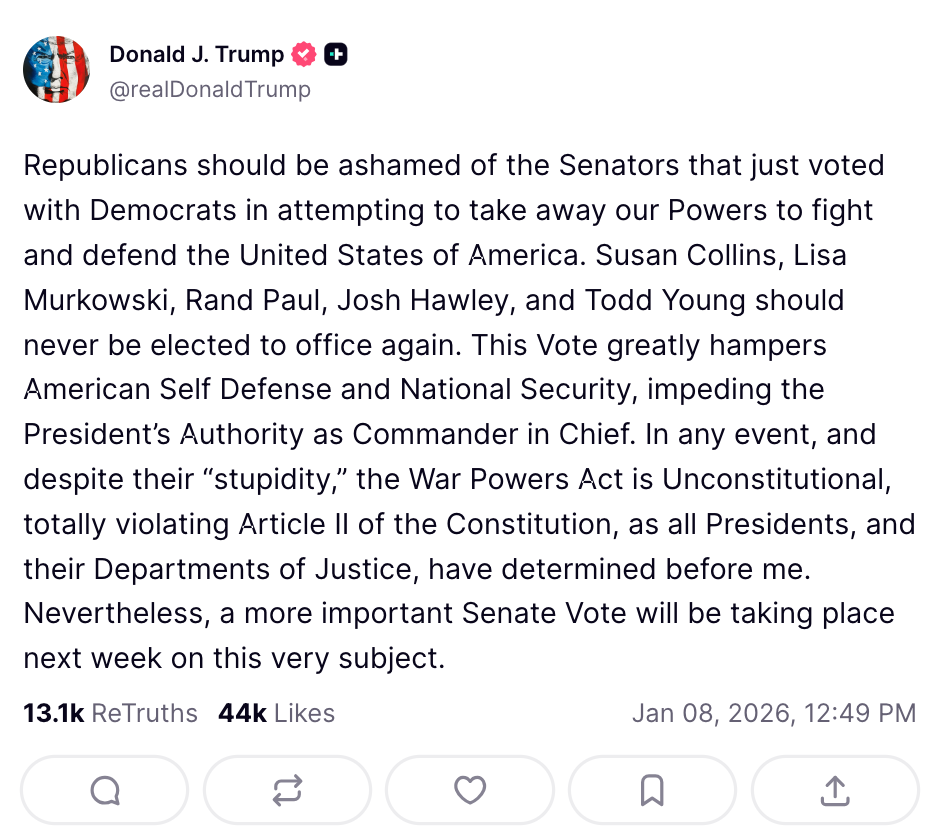
Task: Like the post with the heart icon
Action: [469, 791]
